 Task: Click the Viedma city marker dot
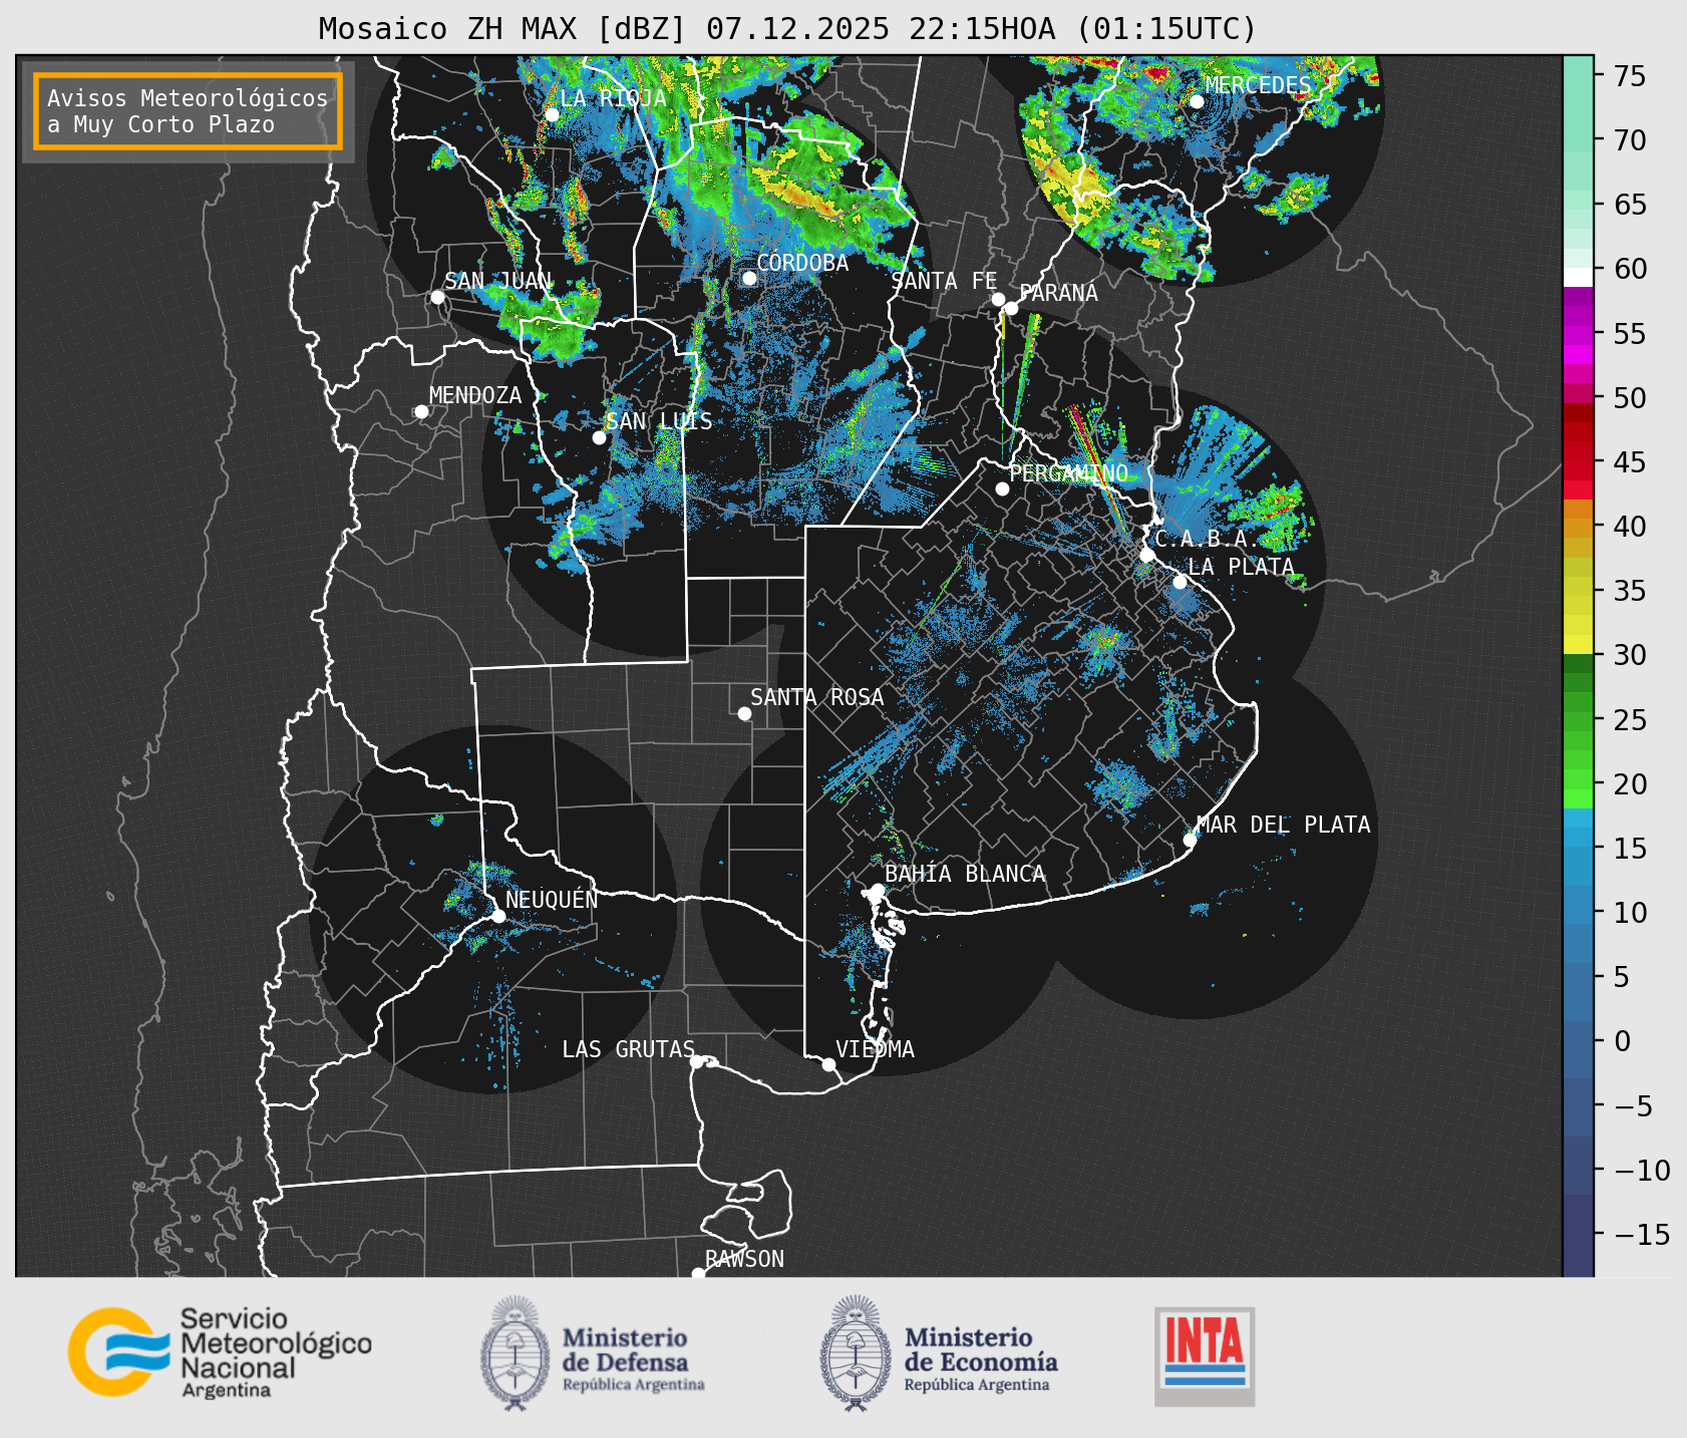point(828,1064)
